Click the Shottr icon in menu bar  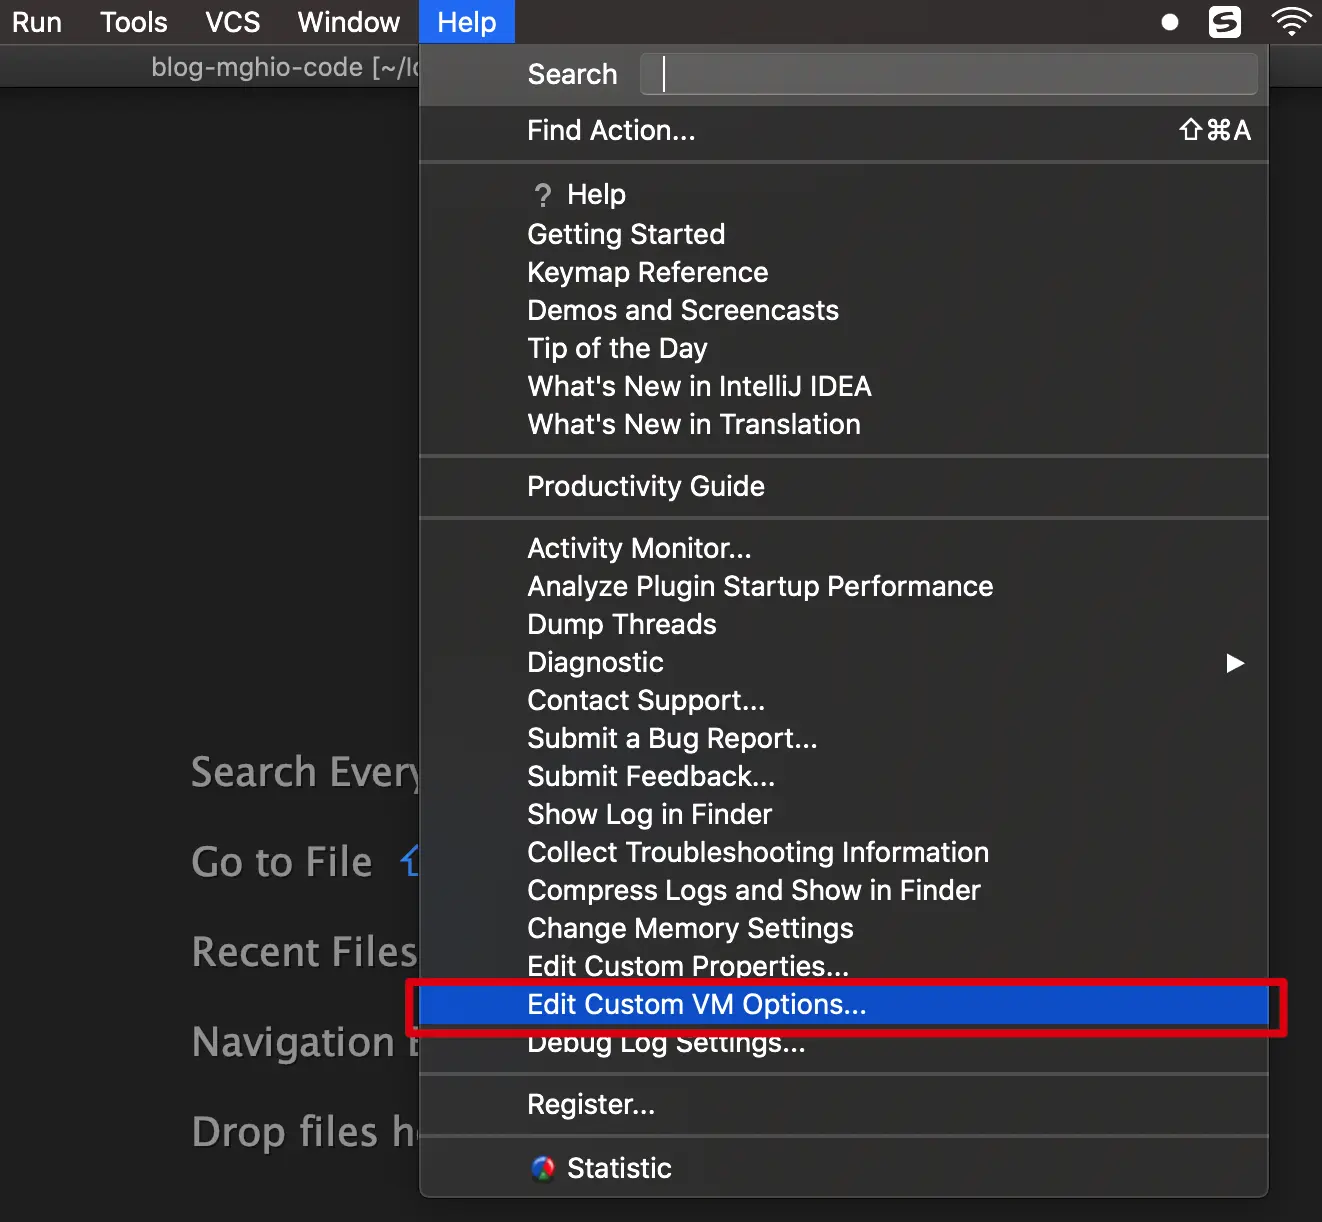[1224, 21]
